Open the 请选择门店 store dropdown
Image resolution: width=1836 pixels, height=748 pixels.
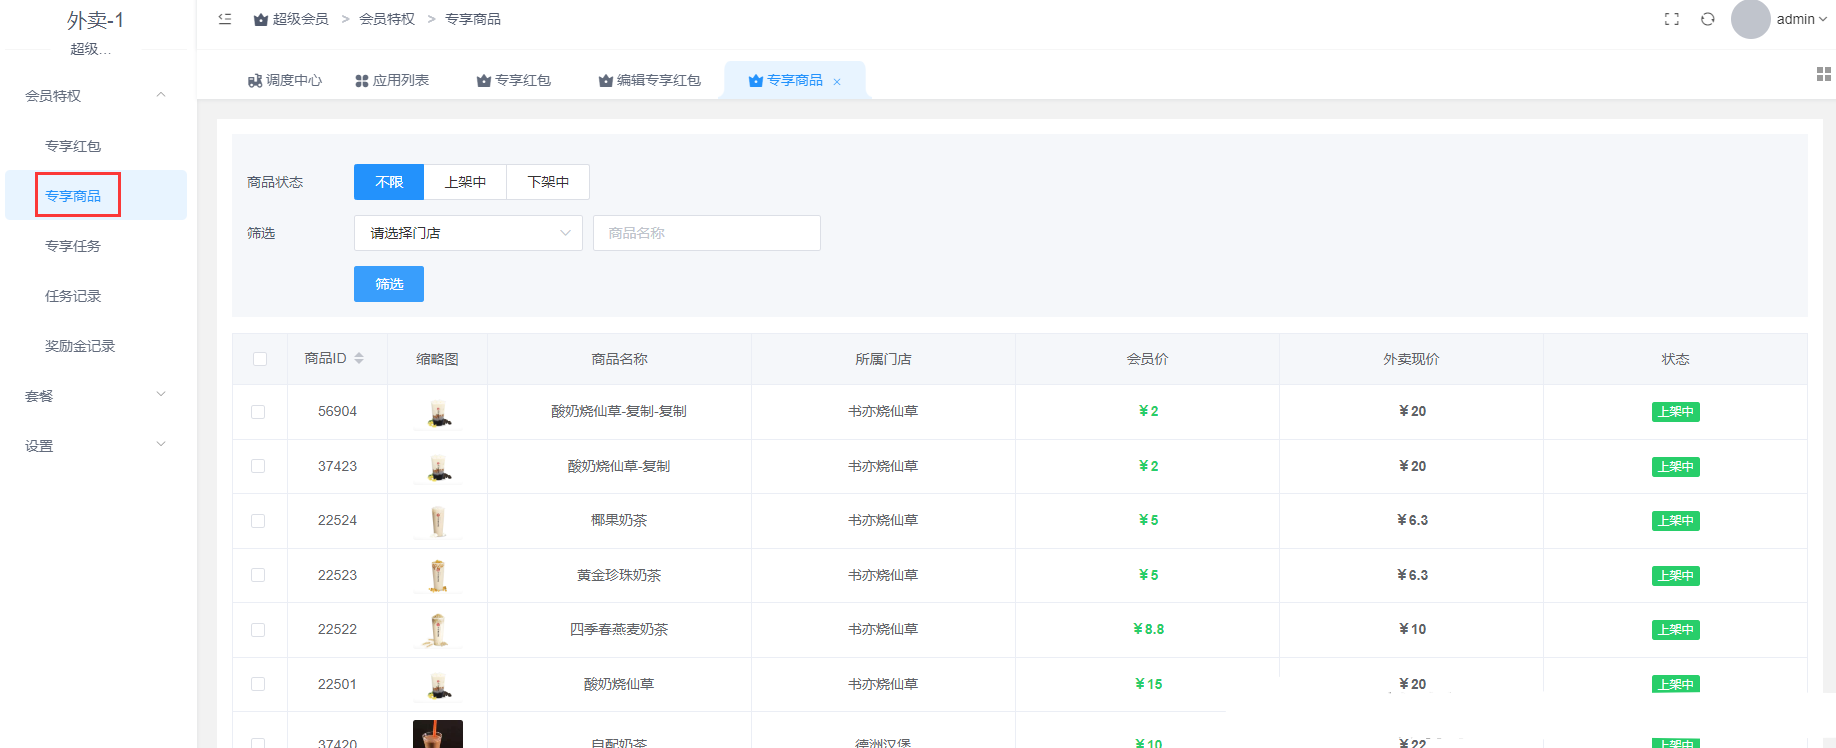[468, 233]
